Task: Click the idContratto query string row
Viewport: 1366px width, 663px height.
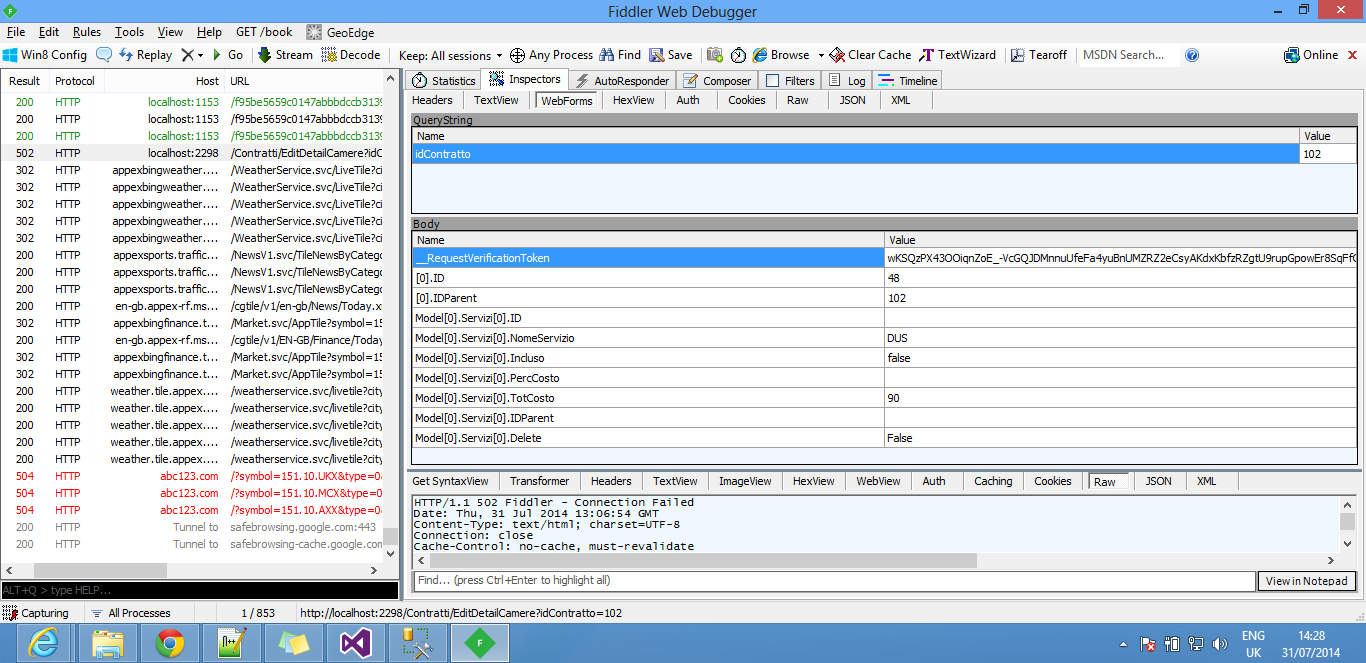Action: point(884,154)
